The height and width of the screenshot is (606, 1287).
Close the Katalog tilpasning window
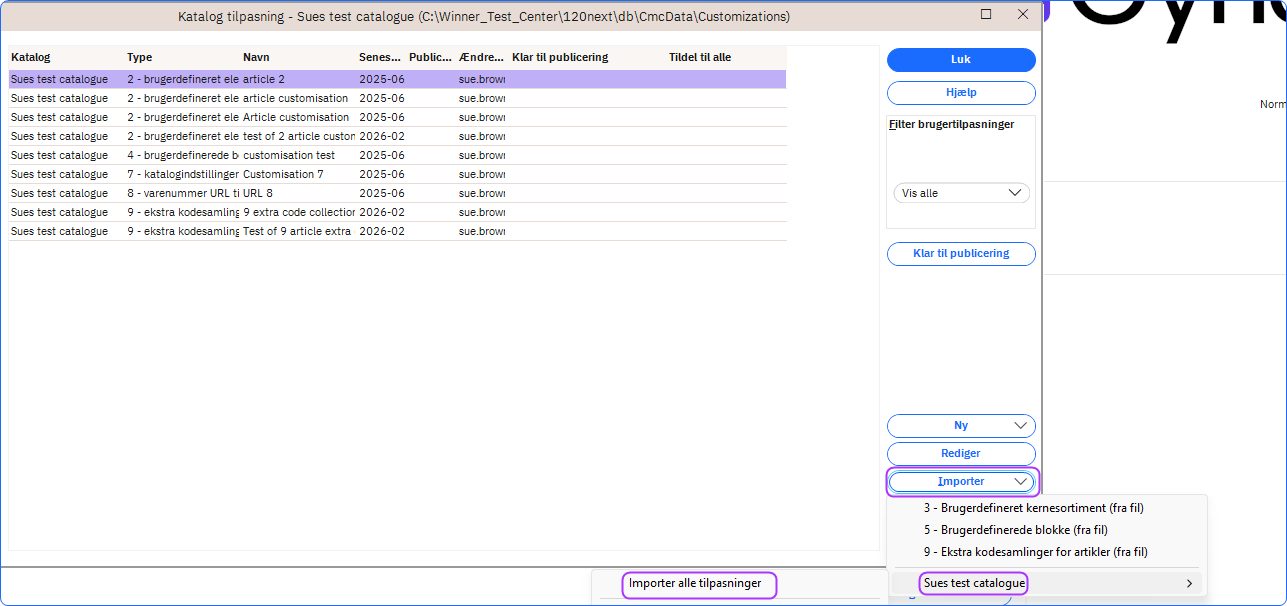point(1022,15)
